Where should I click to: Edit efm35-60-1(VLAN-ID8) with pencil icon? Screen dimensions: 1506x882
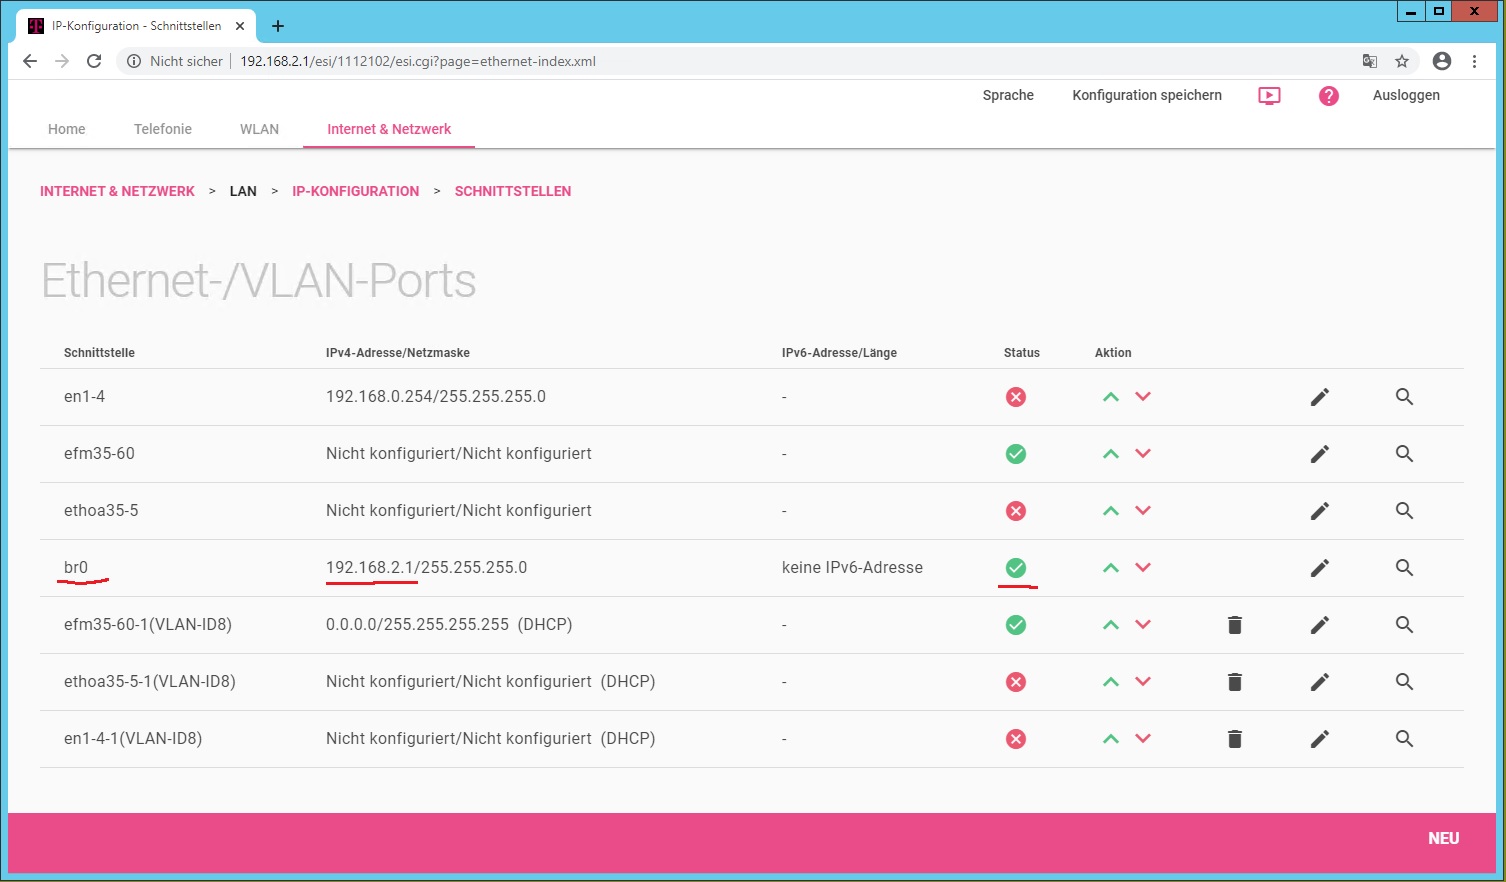pos(1320,625)
